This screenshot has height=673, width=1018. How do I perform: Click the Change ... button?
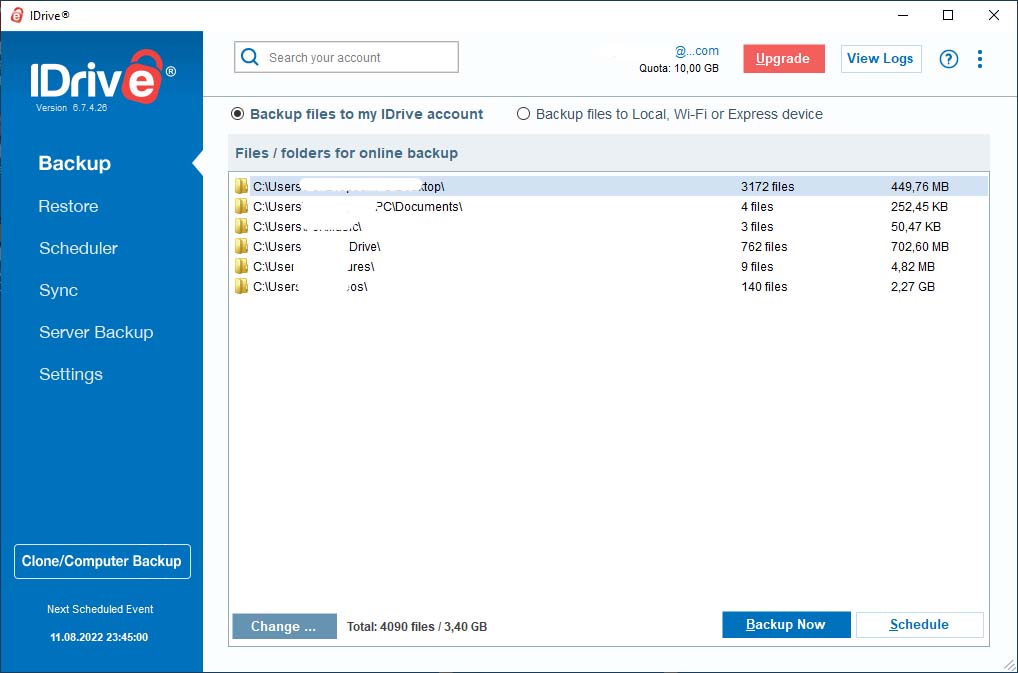[284, 626]
